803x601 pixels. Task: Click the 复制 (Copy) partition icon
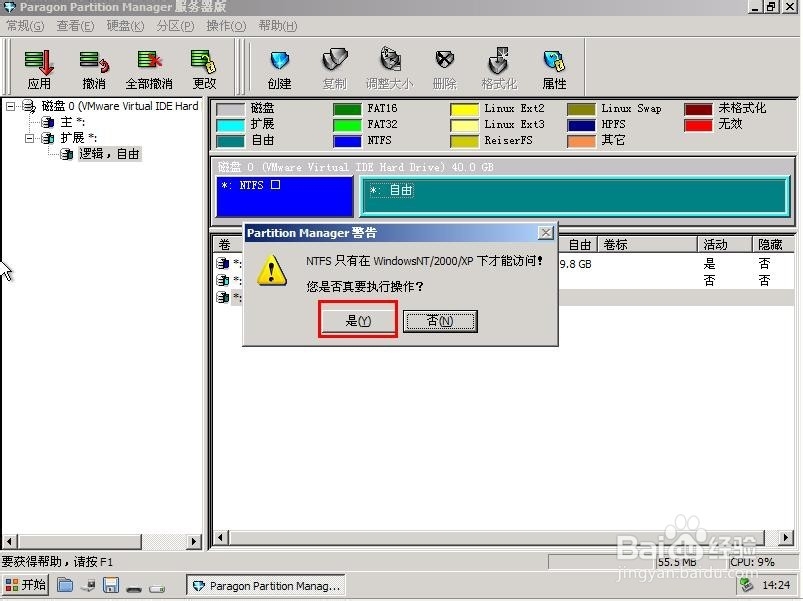(x=335, y=69)
